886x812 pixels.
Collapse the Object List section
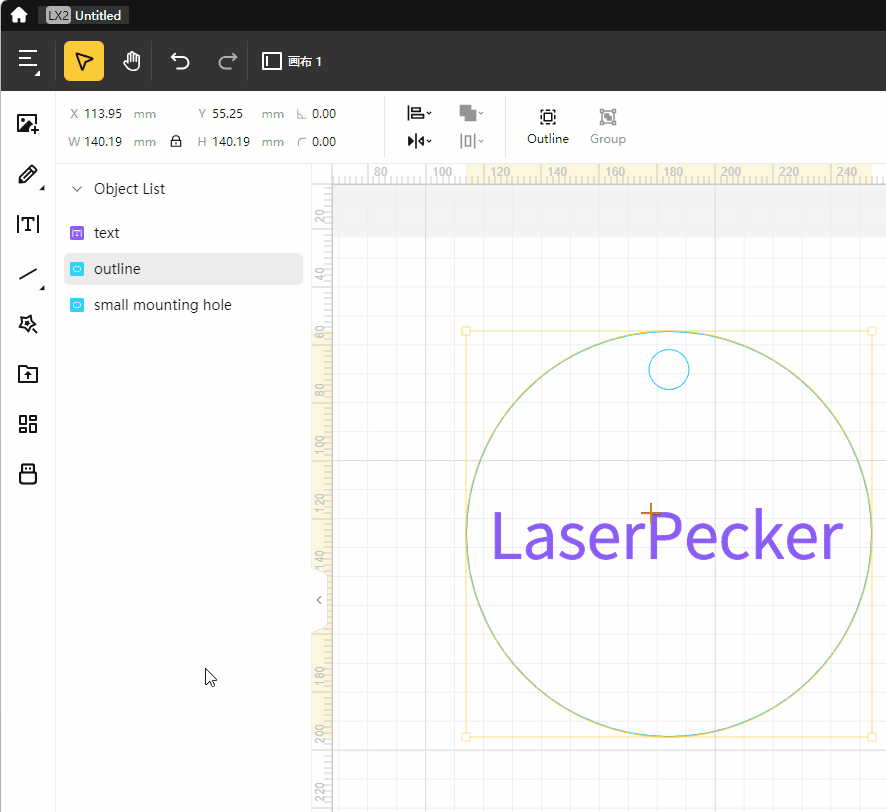pyautogui.click(x=77, y=189)
